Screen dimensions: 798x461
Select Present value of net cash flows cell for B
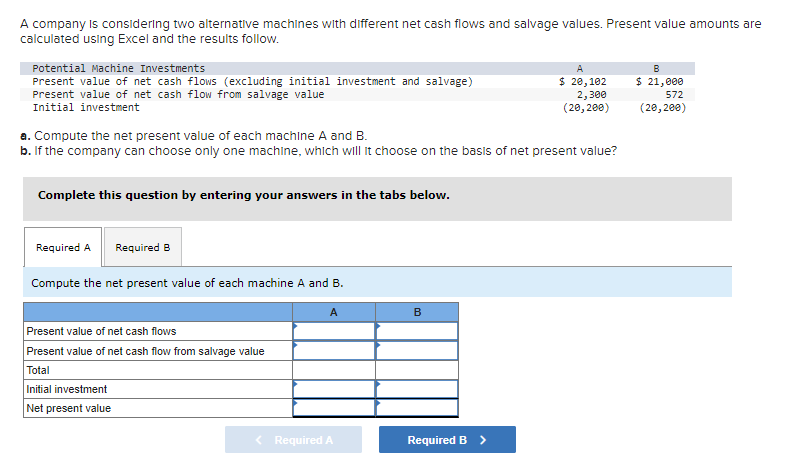pyautogui.click(x=417, y=331)
